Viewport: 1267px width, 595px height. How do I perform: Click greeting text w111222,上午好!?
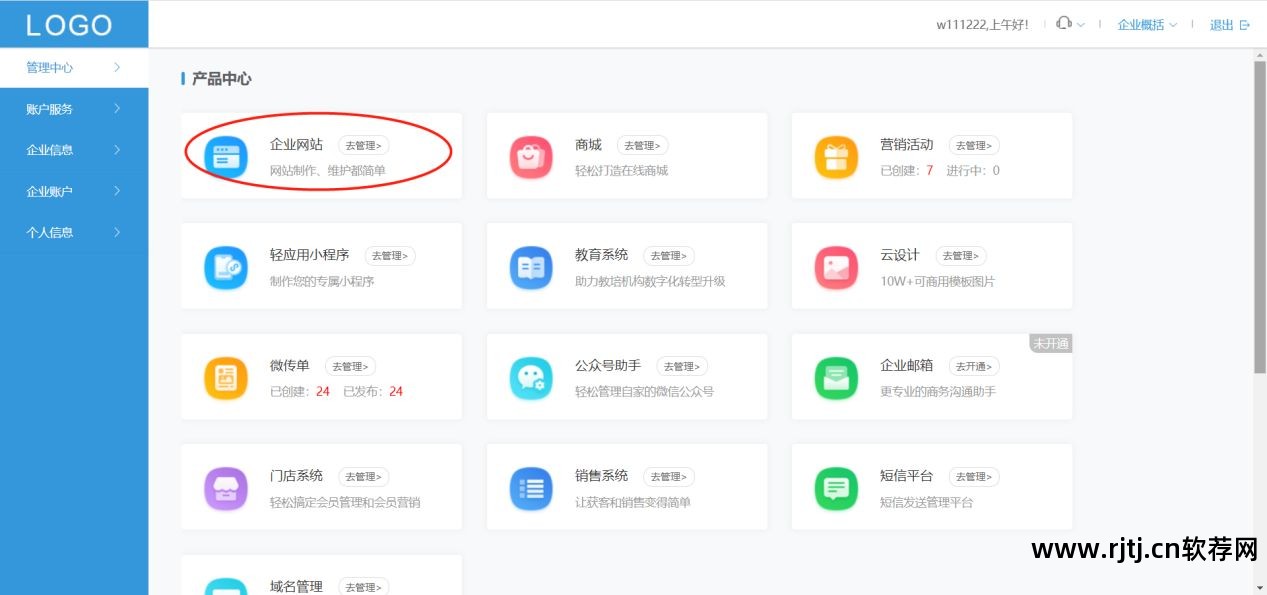tap(982, 25)
